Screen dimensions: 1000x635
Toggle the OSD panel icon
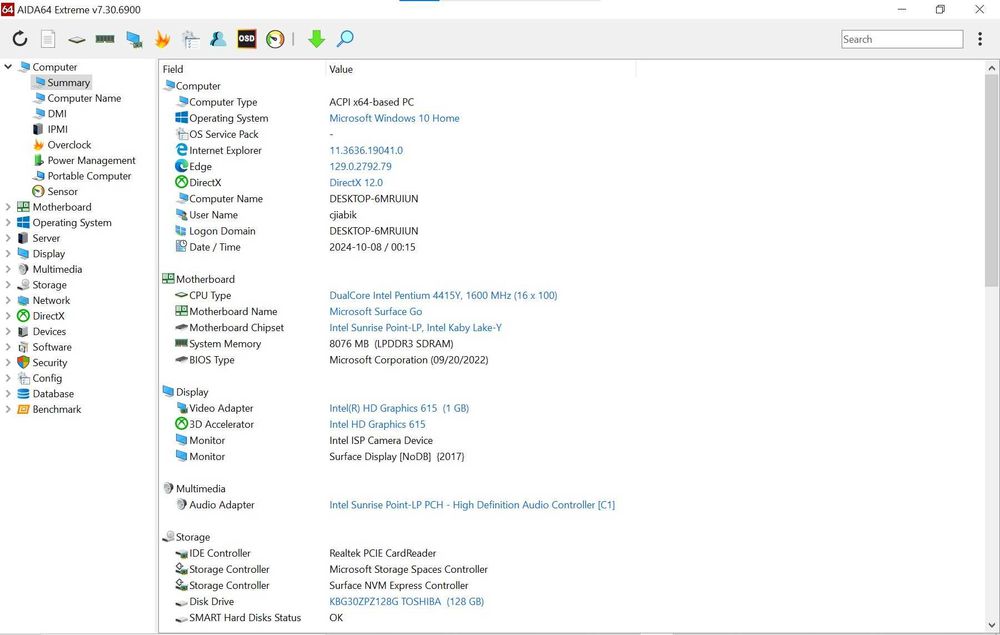tap(246, 39)
